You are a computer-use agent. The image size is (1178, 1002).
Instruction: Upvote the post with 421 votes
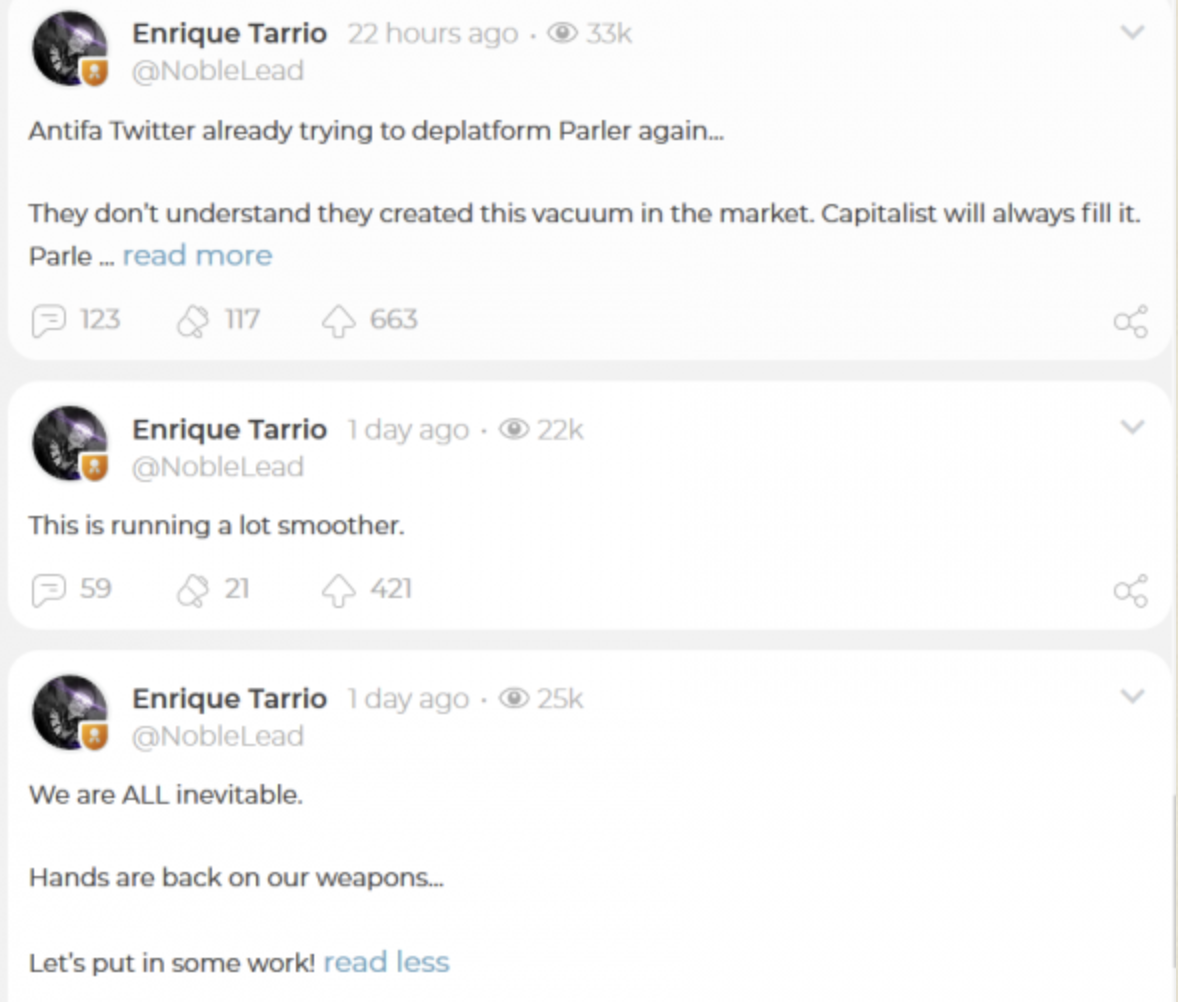click(x=339, y=590)
